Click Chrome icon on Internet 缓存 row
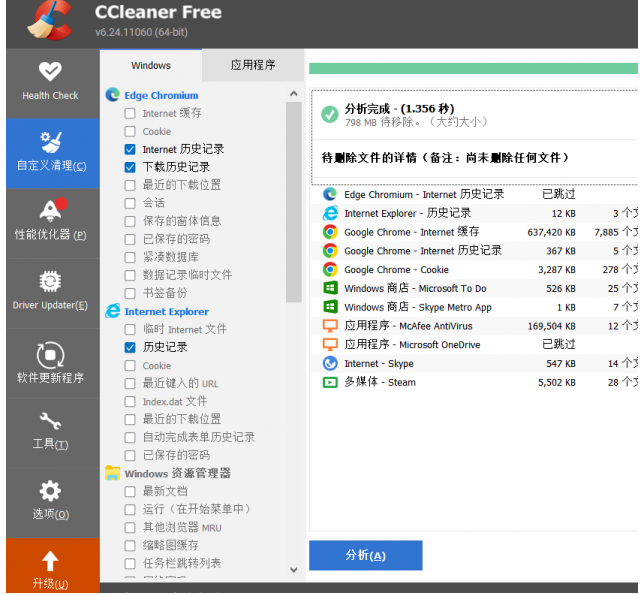The image size is (640, 595). (x=330, y=232)
